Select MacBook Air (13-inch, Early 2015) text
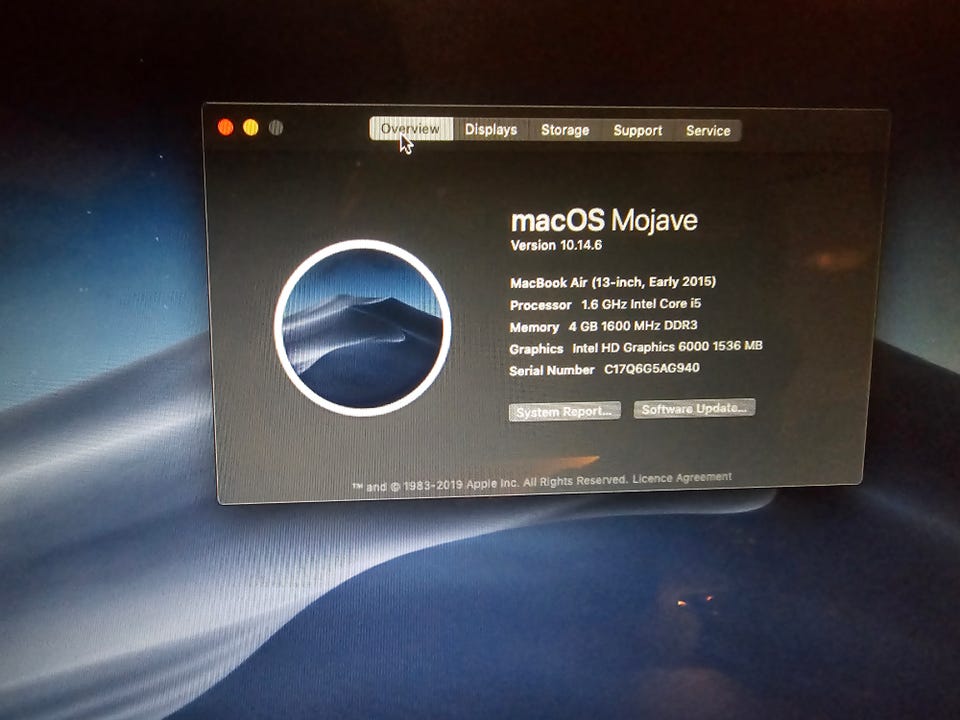Viewport: 960px width, 720px height. click(613, 282)
